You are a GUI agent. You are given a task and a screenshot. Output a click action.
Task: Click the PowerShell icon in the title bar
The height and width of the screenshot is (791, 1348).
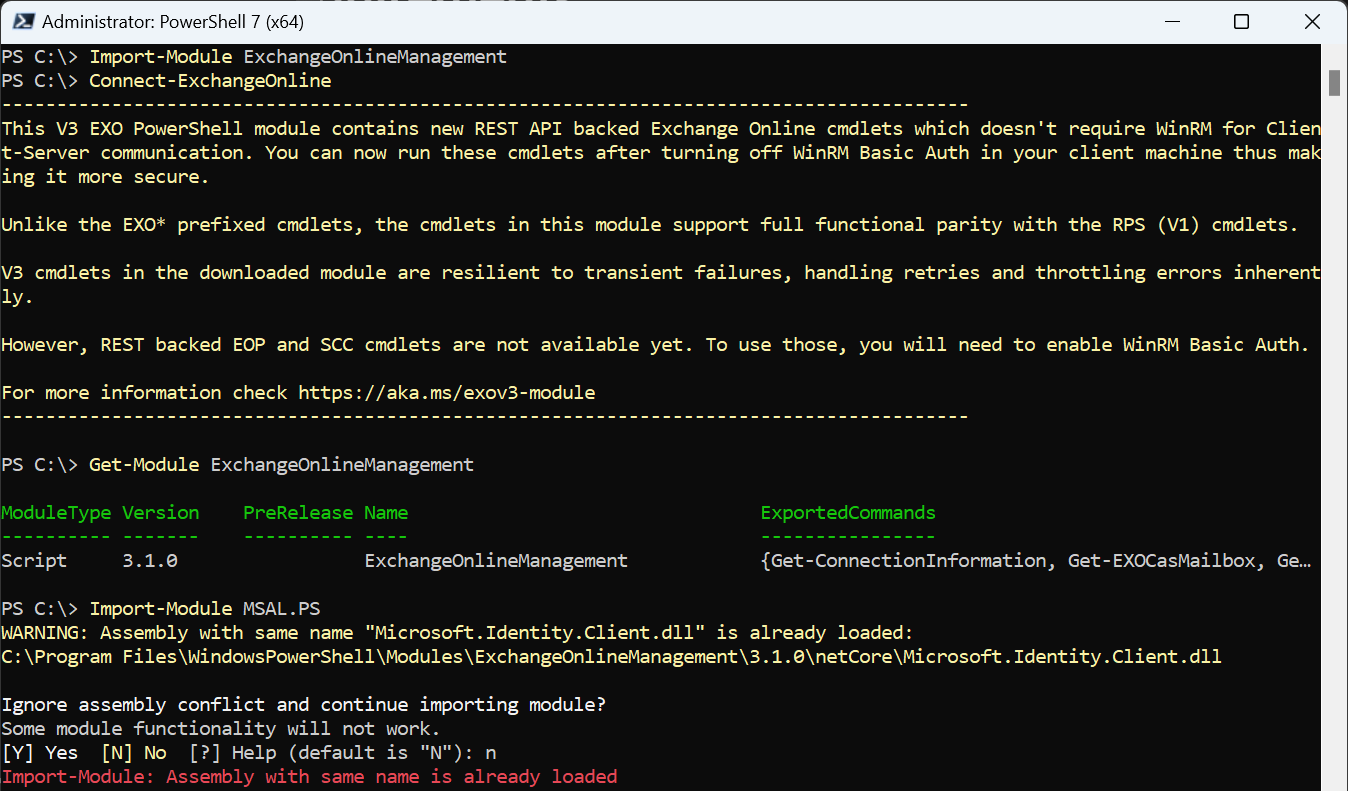click(x=22, y=20)
